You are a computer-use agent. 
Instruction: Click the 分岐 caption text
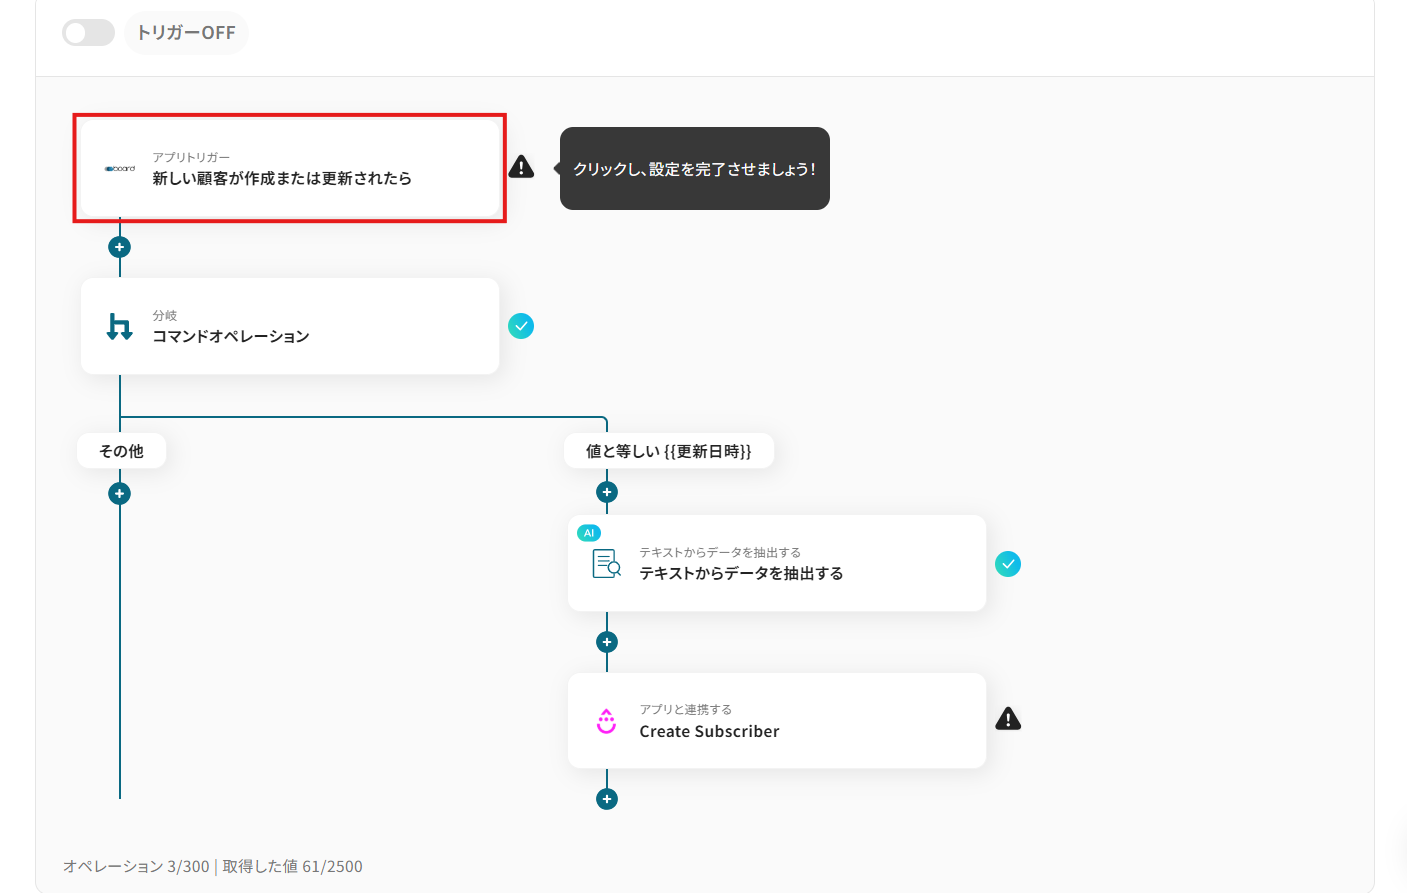click(165, 315)
